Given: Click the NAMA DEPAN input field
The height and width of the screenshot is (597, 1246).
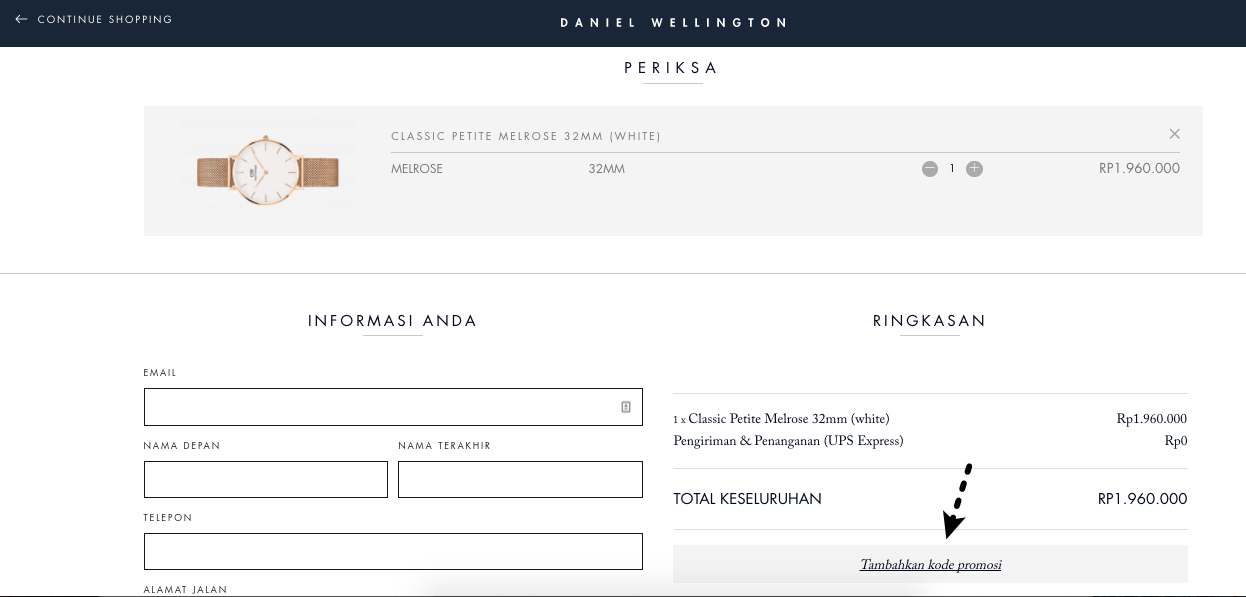Looking at the screenshot, I should tap(265, 479).
